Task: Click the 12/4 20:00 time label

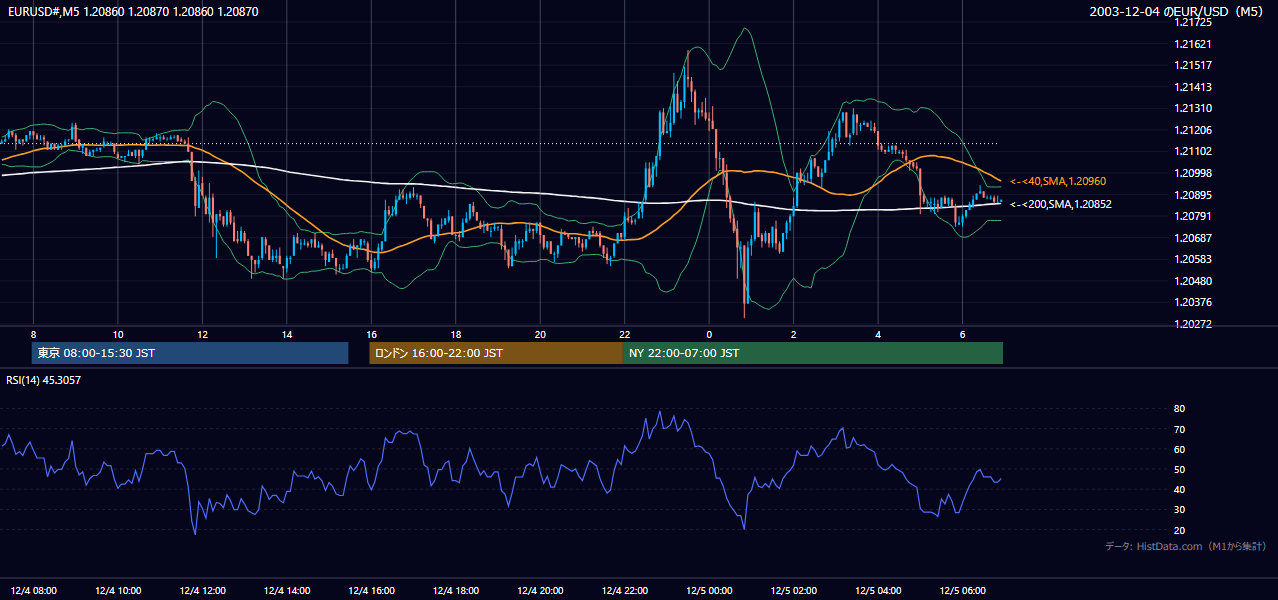Action: (x=541, y=591)
